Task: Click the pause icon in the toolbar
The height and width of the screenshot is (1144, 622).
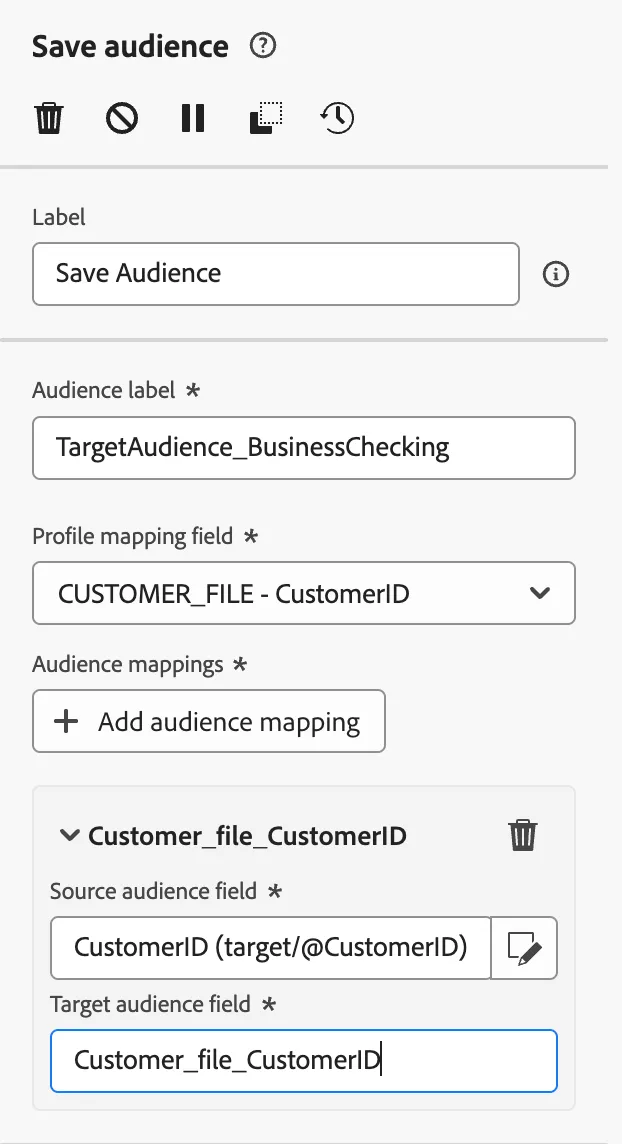Action: (193, 117)
